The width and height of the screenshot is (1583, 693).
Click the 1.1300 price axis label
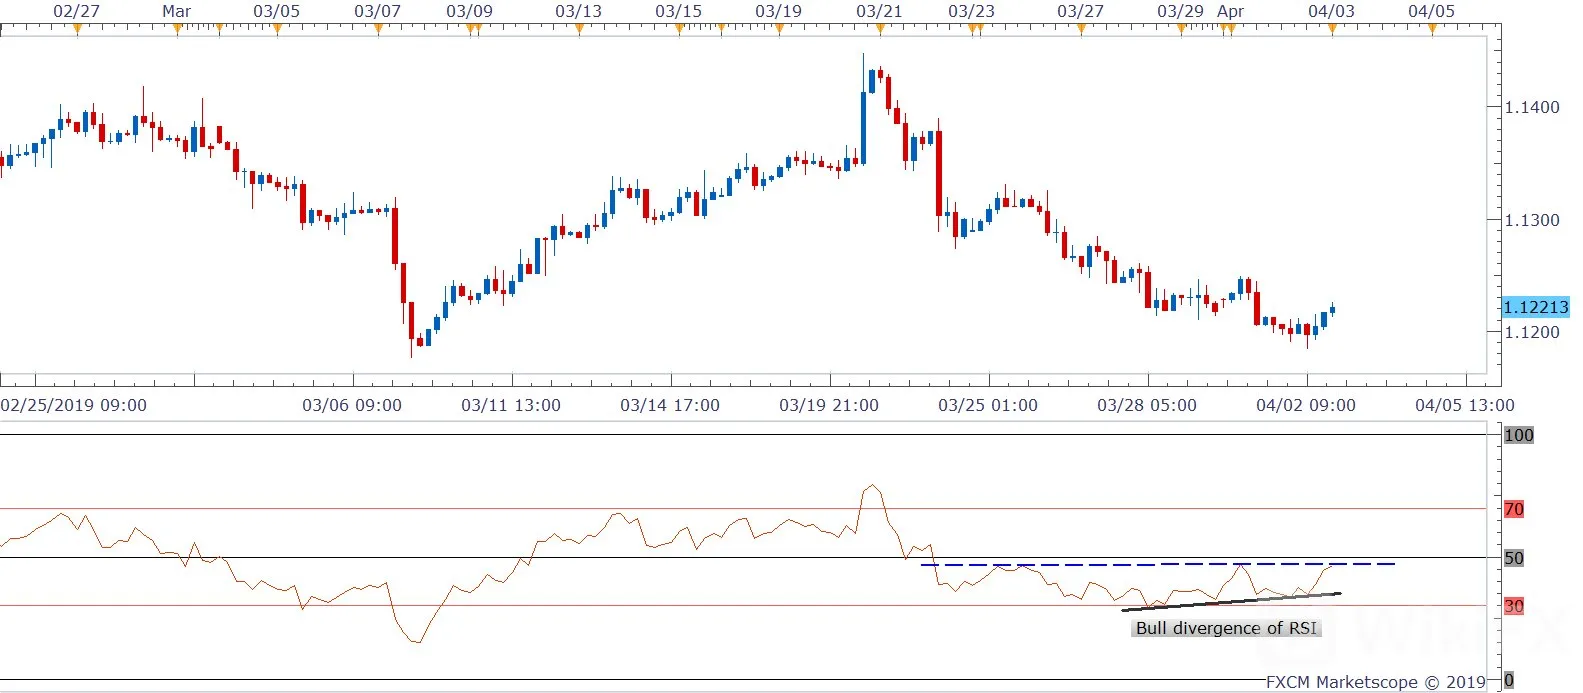(1532, 220)
